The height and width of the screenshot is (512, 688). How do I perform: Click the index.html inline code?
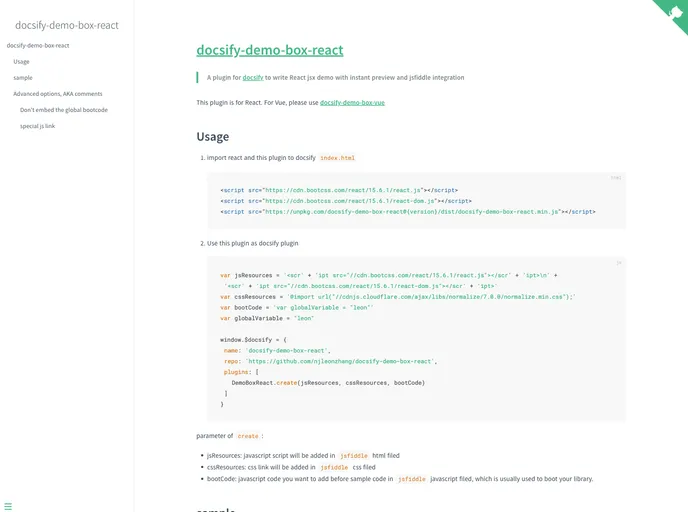click(x=337, y=158)
